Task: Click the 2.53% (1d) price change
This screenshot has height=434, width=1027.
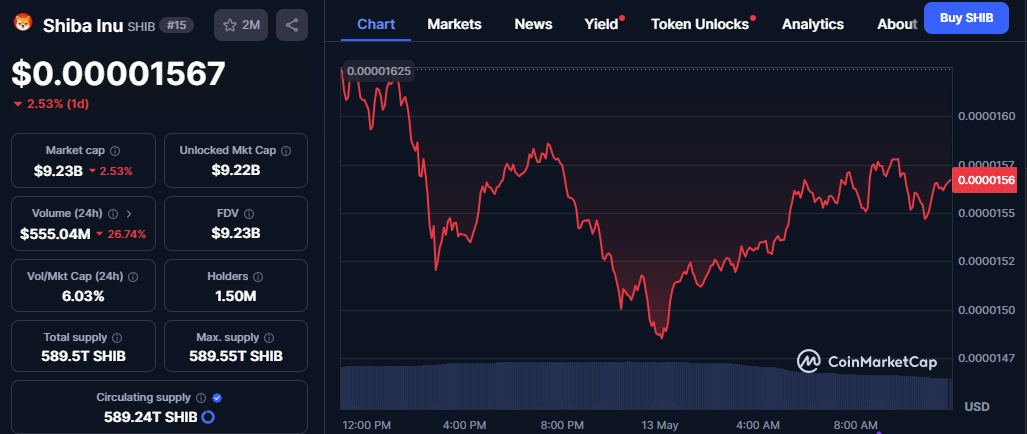Action: (51, 104)
